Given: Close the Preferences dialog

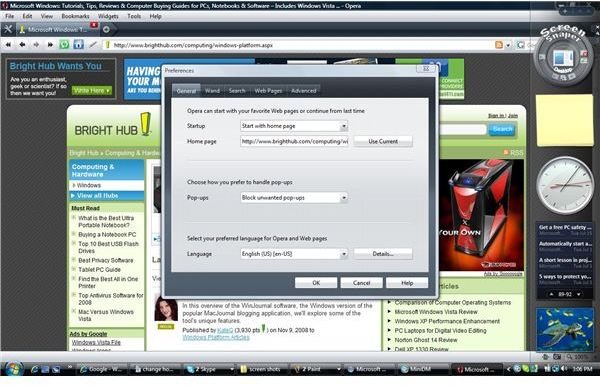Looking at the screenshot, I should click(x=426, y=69).
